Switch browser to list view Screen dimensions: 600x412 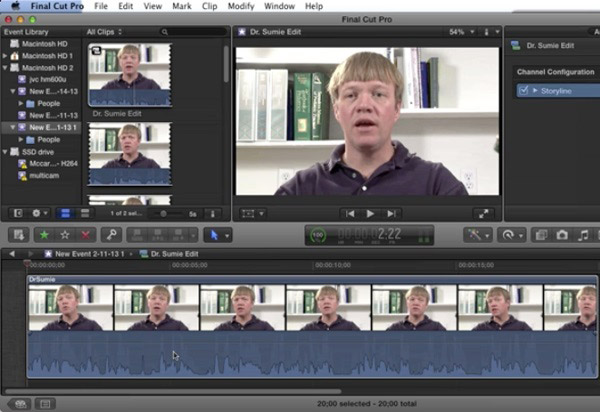point(85,213)
